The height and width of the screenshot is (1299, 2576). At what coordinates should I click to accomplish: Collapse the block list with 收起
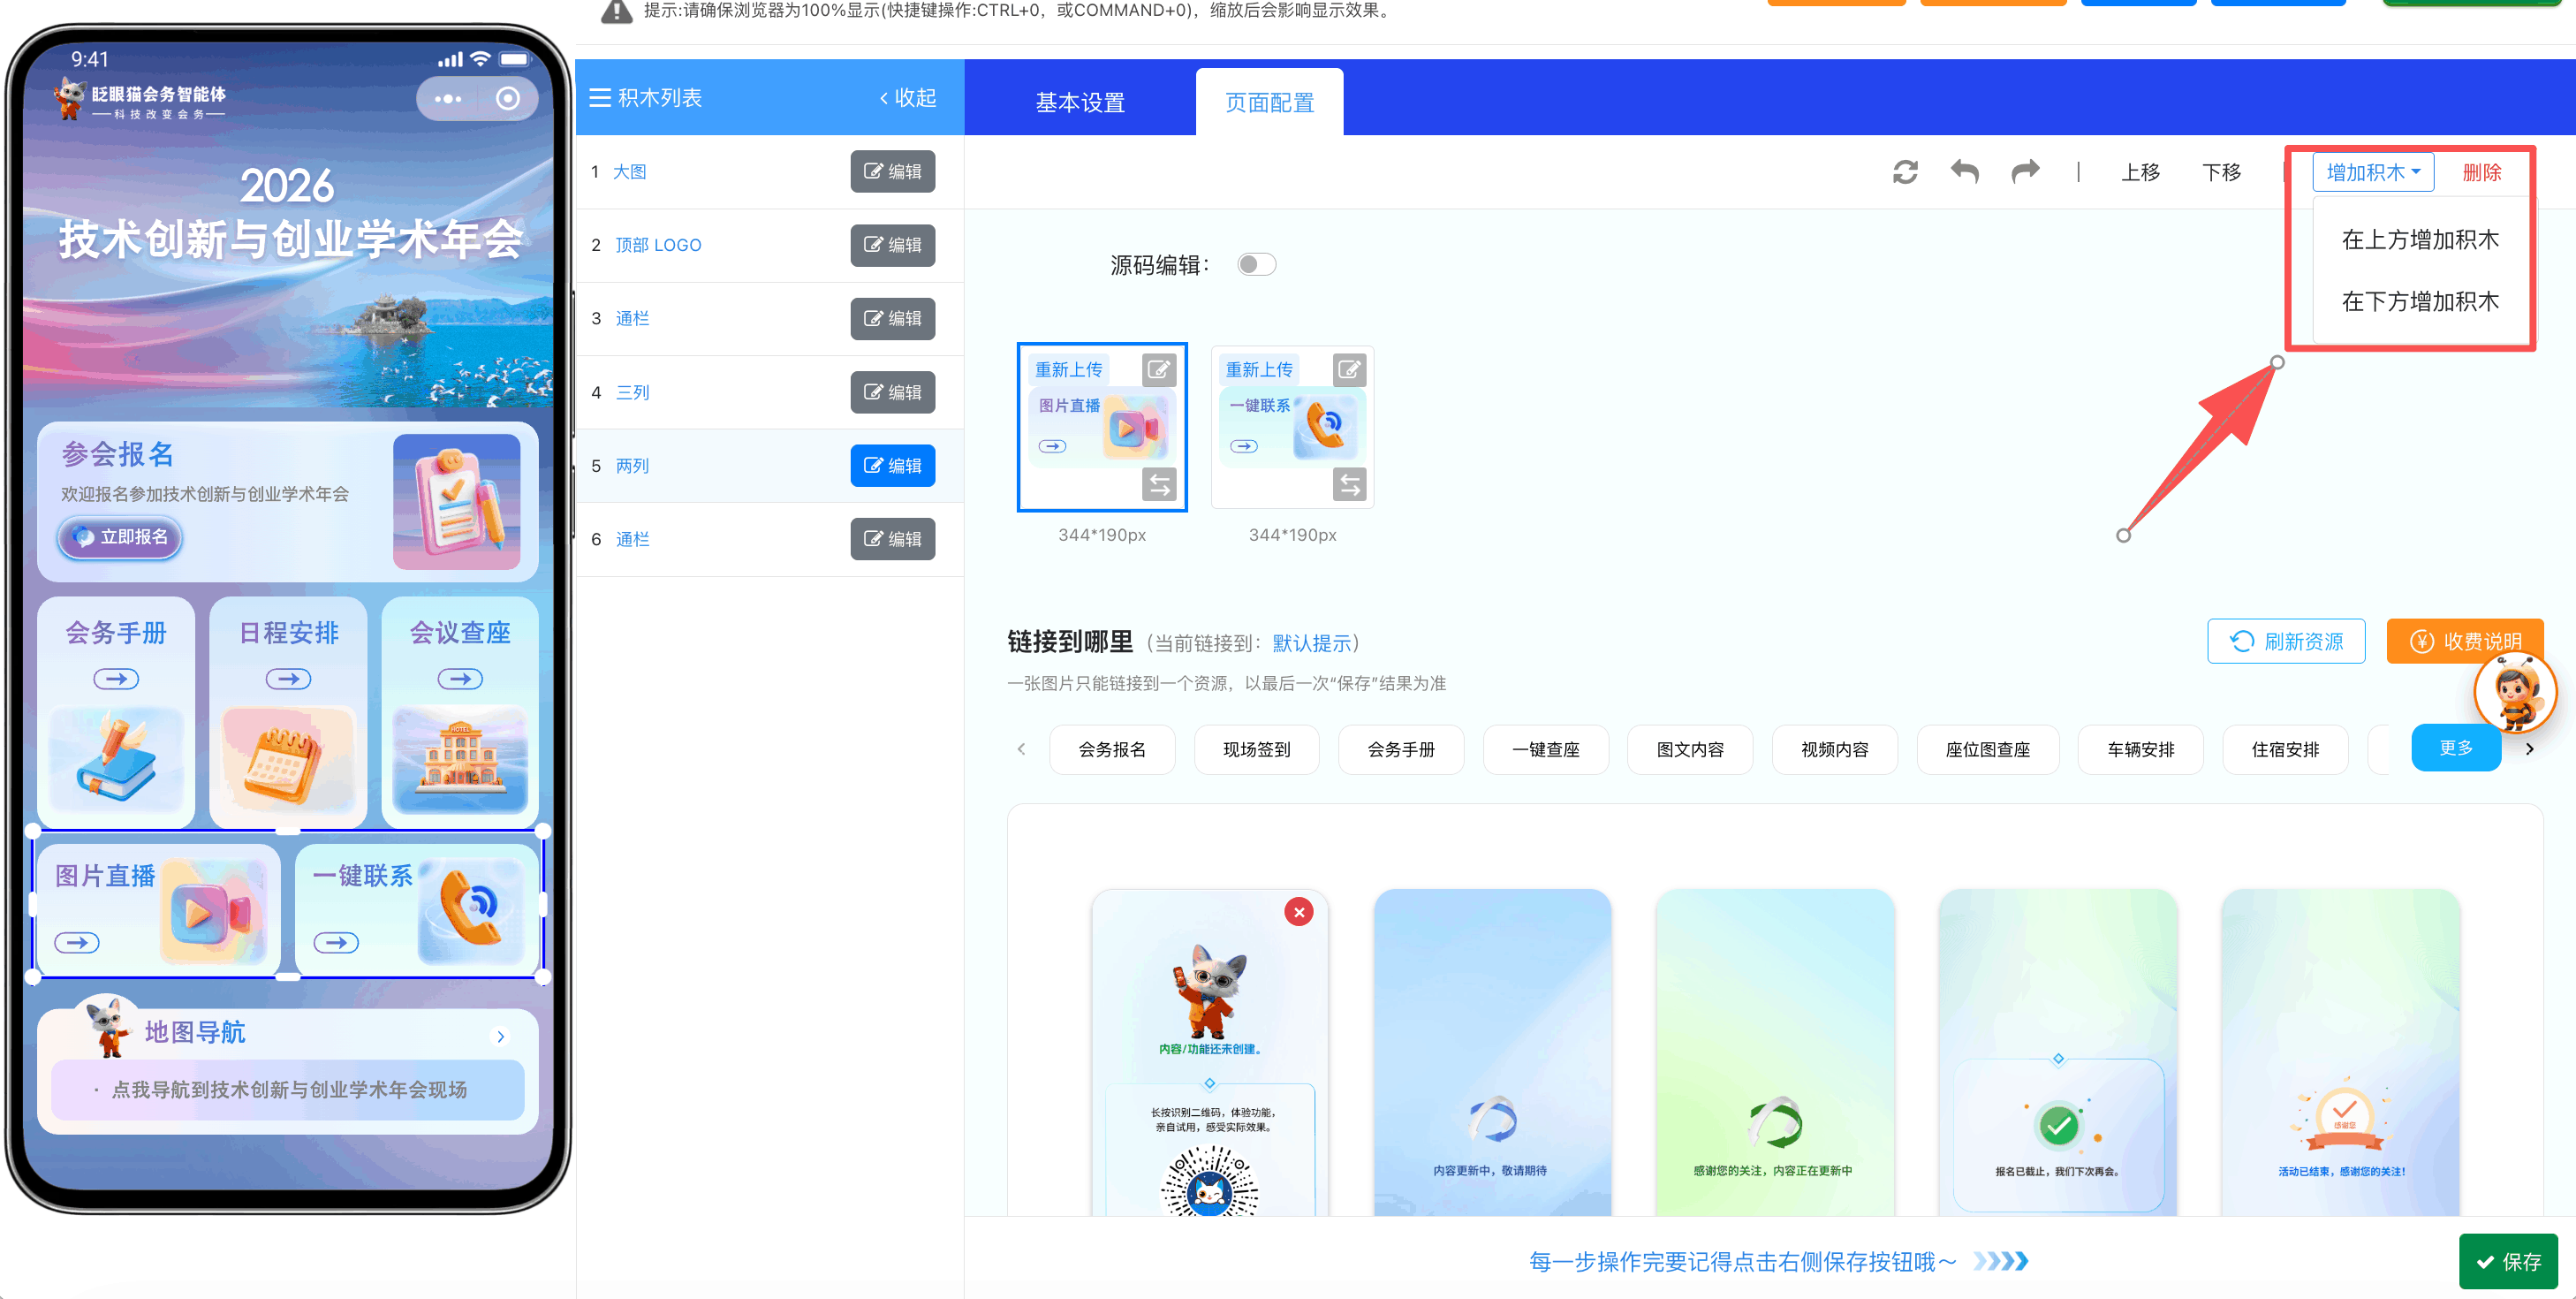(x=908, y=98)
